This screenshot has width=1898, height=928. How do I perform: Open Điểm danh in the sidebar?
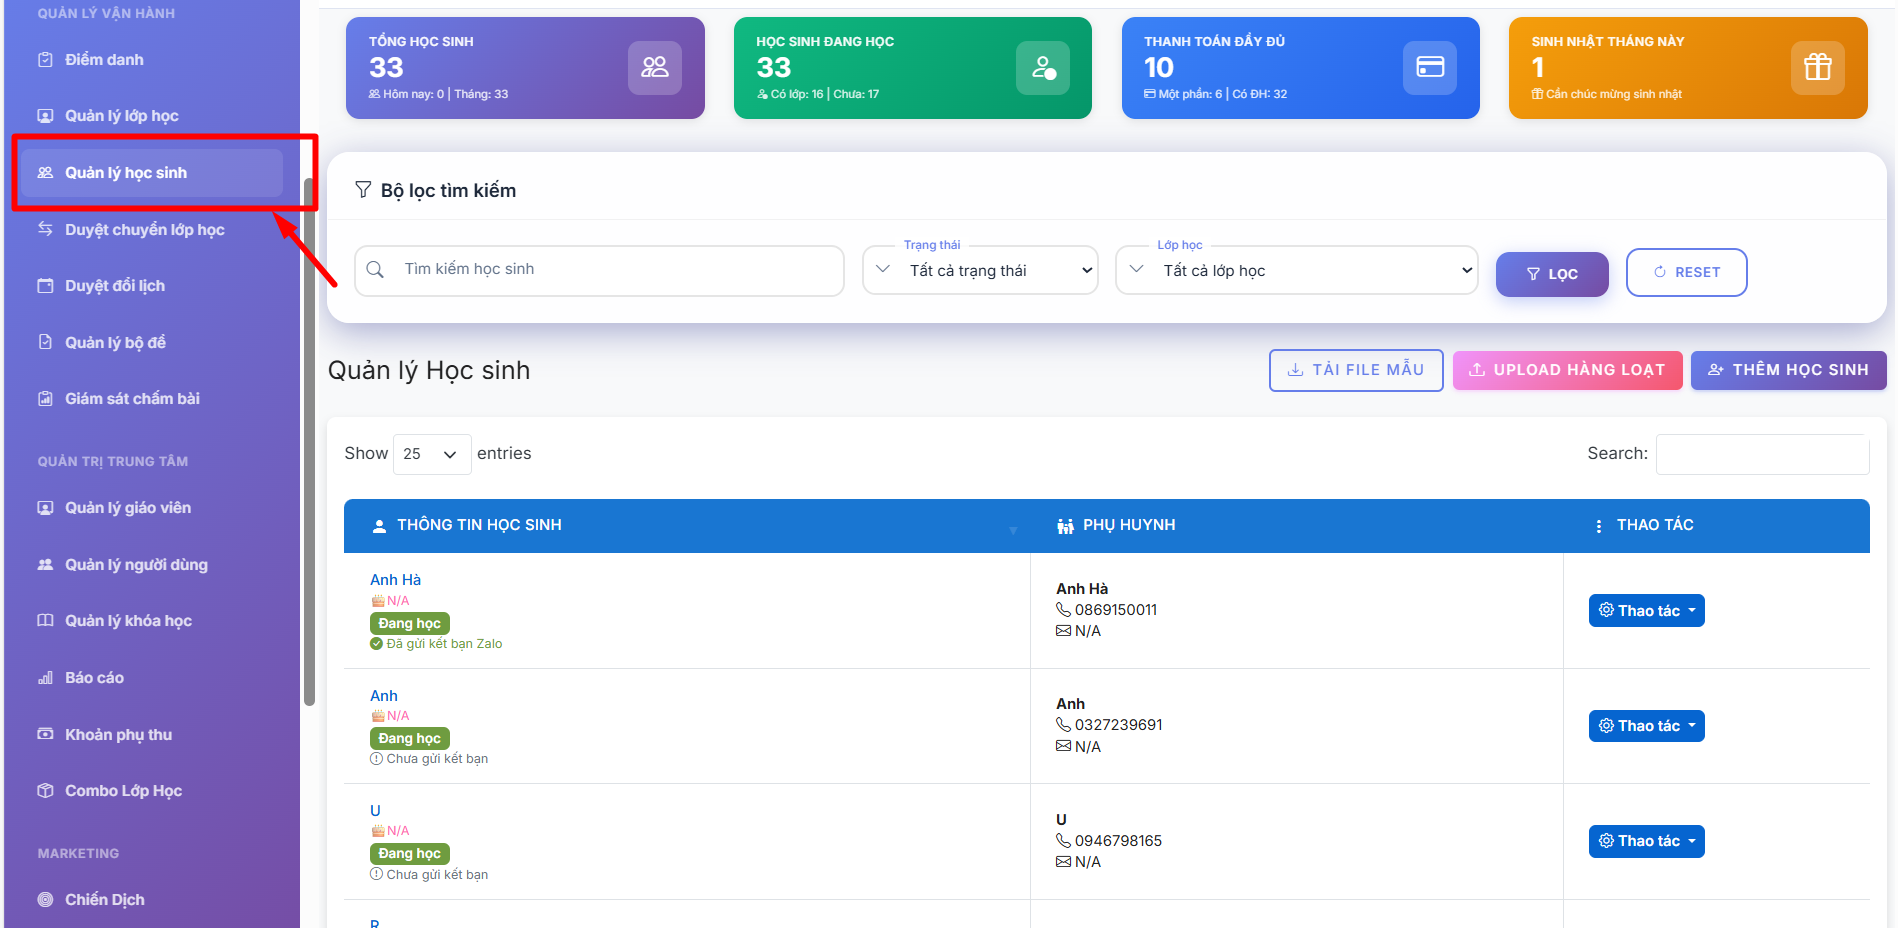click(104, 60)
